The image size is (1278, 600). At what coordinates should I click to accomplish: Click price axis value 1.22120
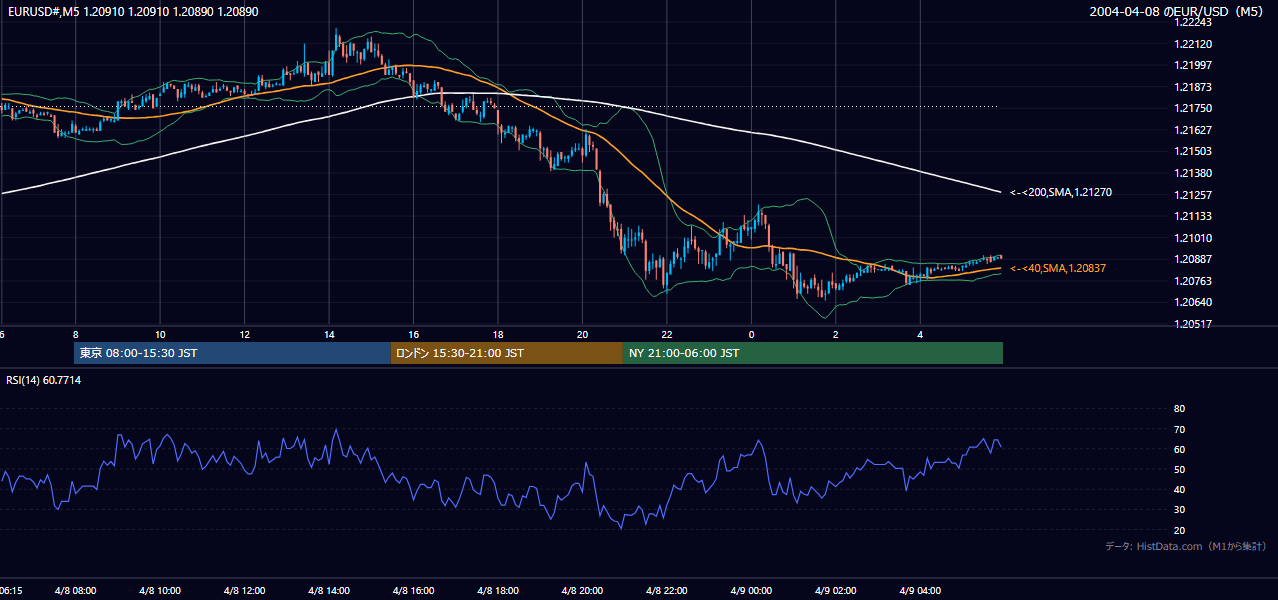(1193, 44)
